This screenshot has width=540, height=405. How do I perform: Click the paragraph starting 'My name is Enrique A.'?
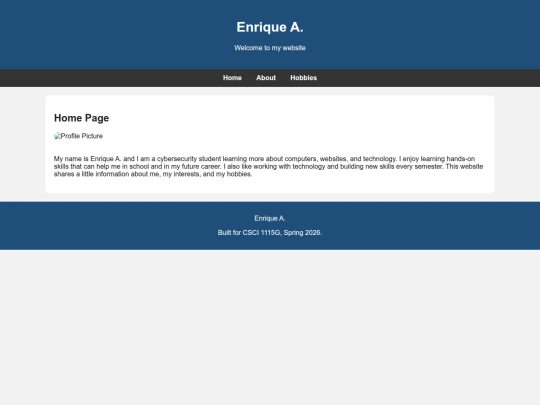tap(269, 166)
